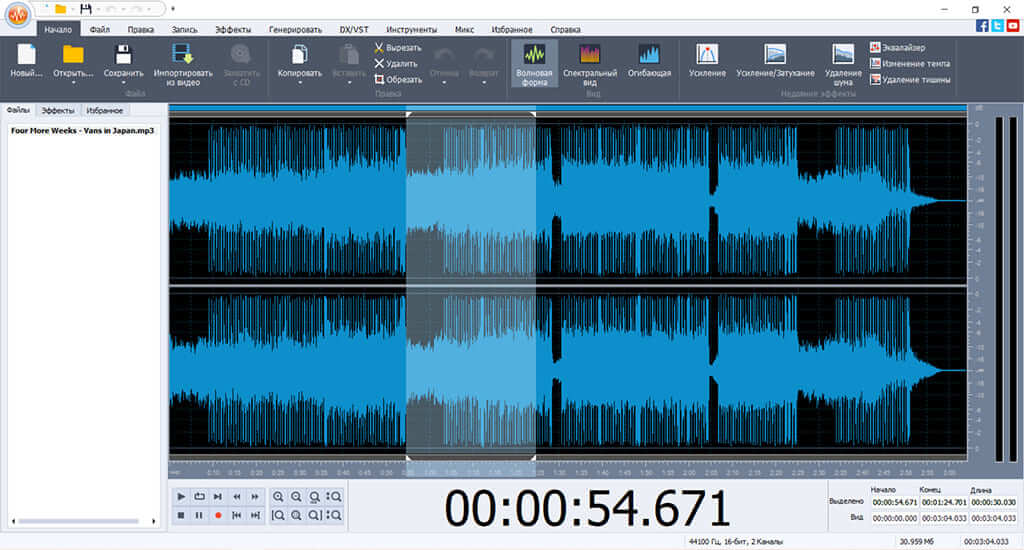Click the Сохранить floppy disk icon
Image resolution: width=1024 pixels, height=550 pixels.
tap(123, 56)
